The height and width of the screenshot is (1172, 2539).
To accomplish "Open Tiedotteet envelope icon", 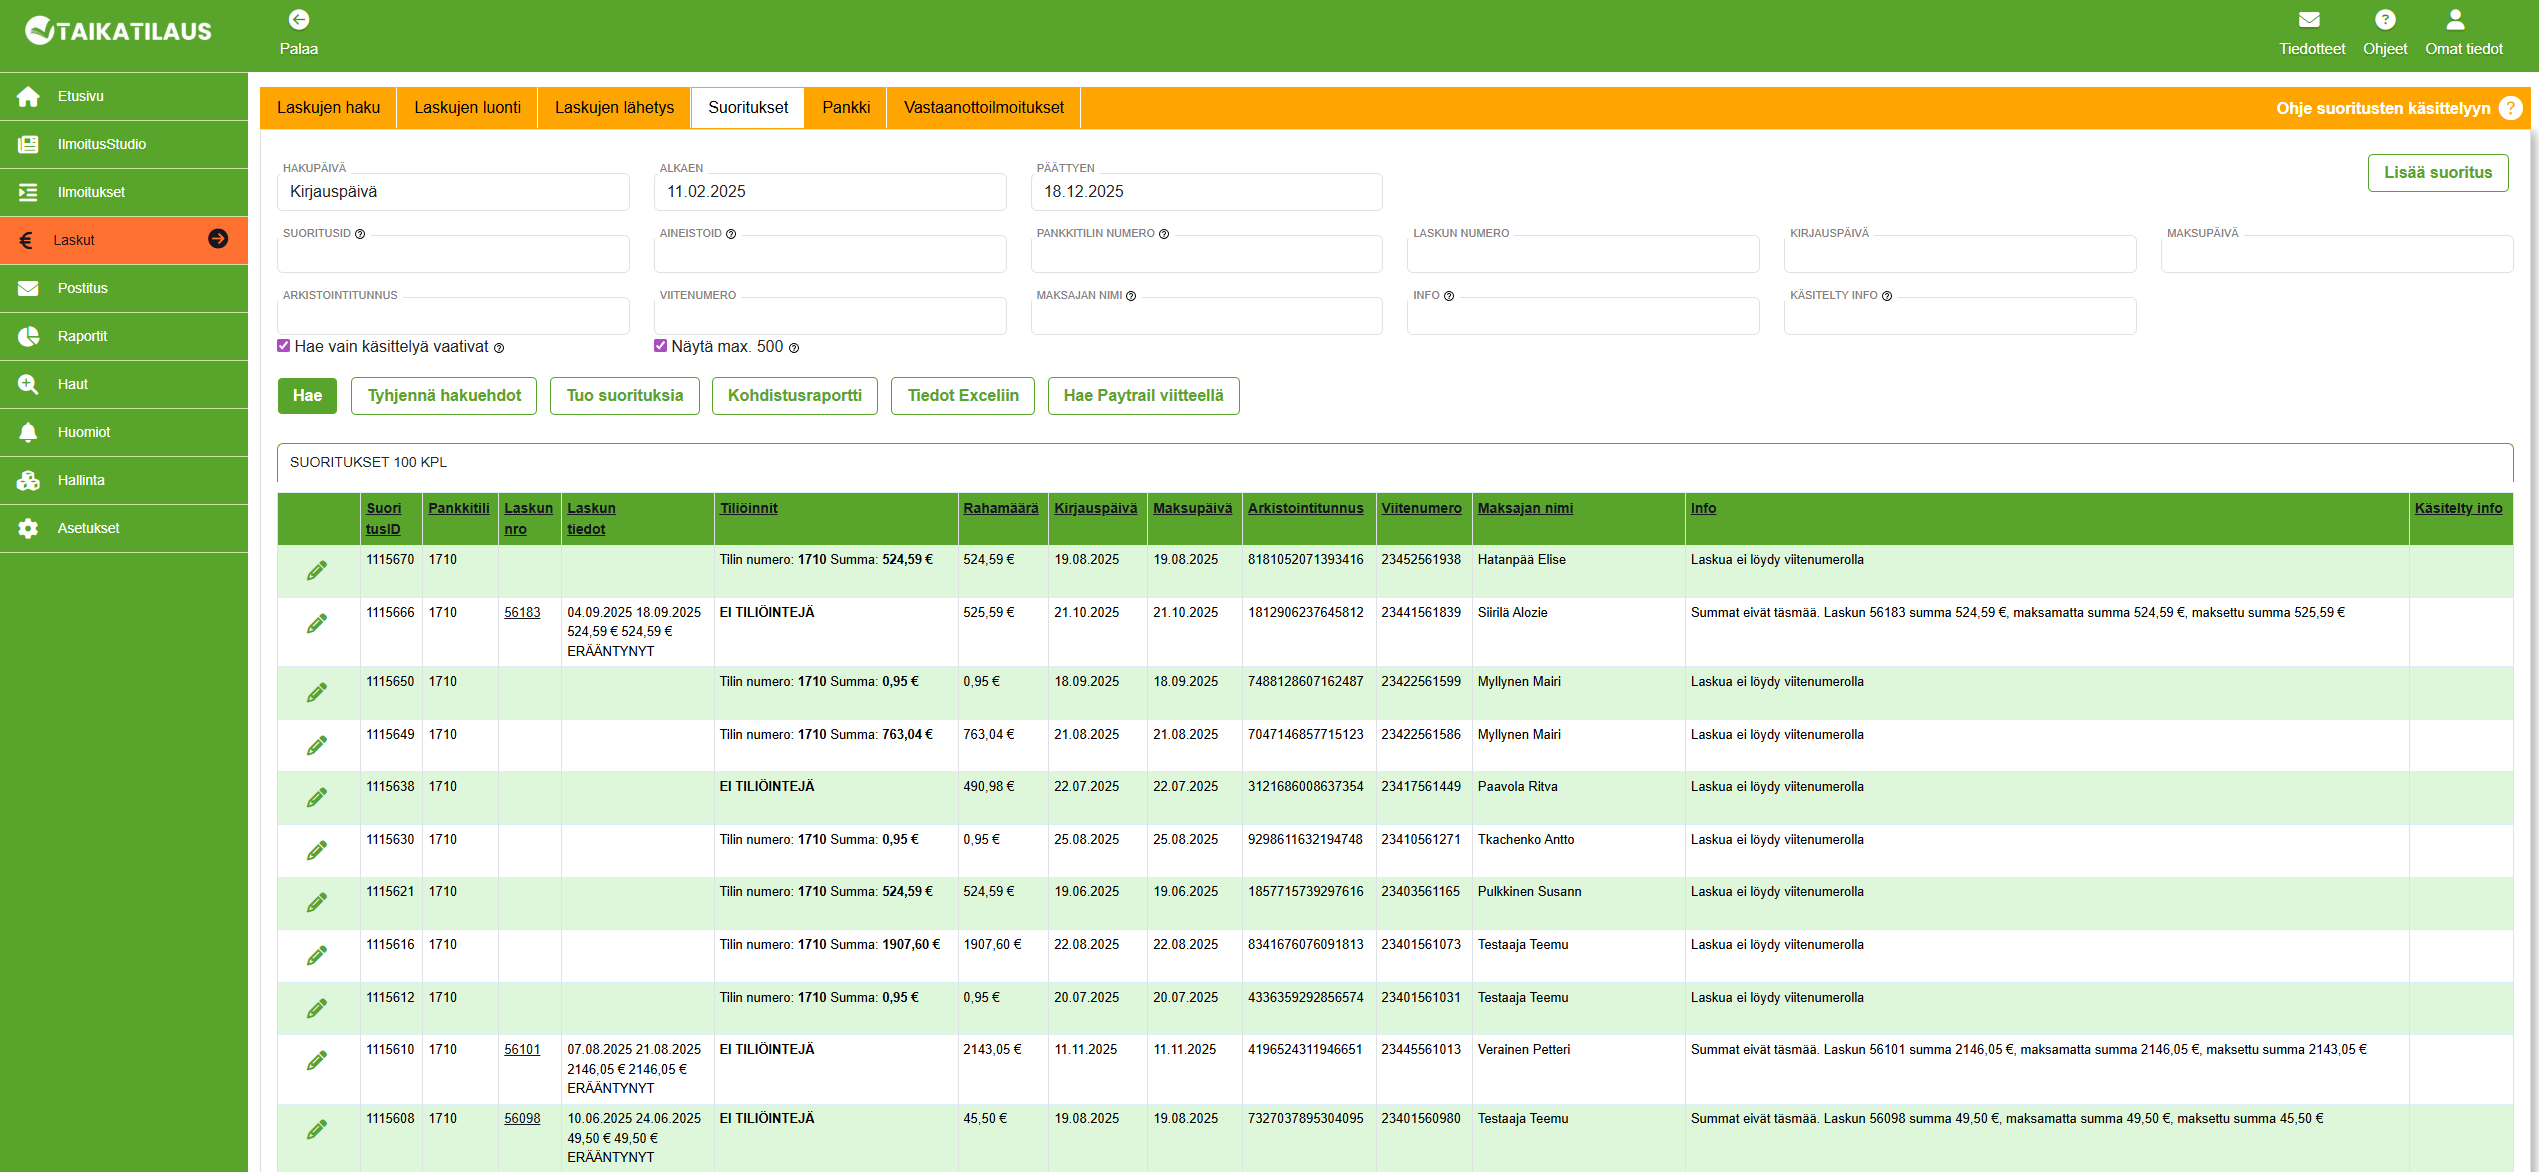I will pyautogui.click(x=2309, y=20).
